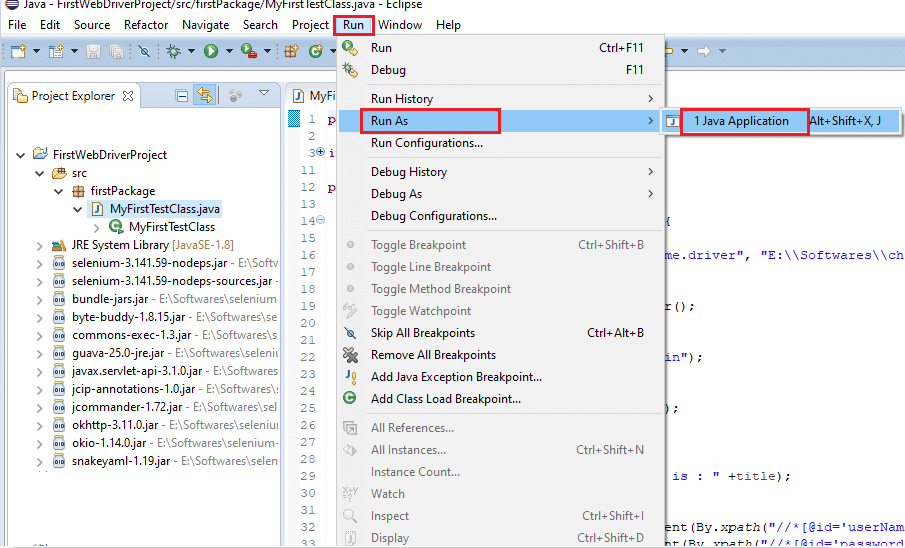Screen dimensions: 905x548
Task: Close the Project Explorer tab
Action: 128,96
